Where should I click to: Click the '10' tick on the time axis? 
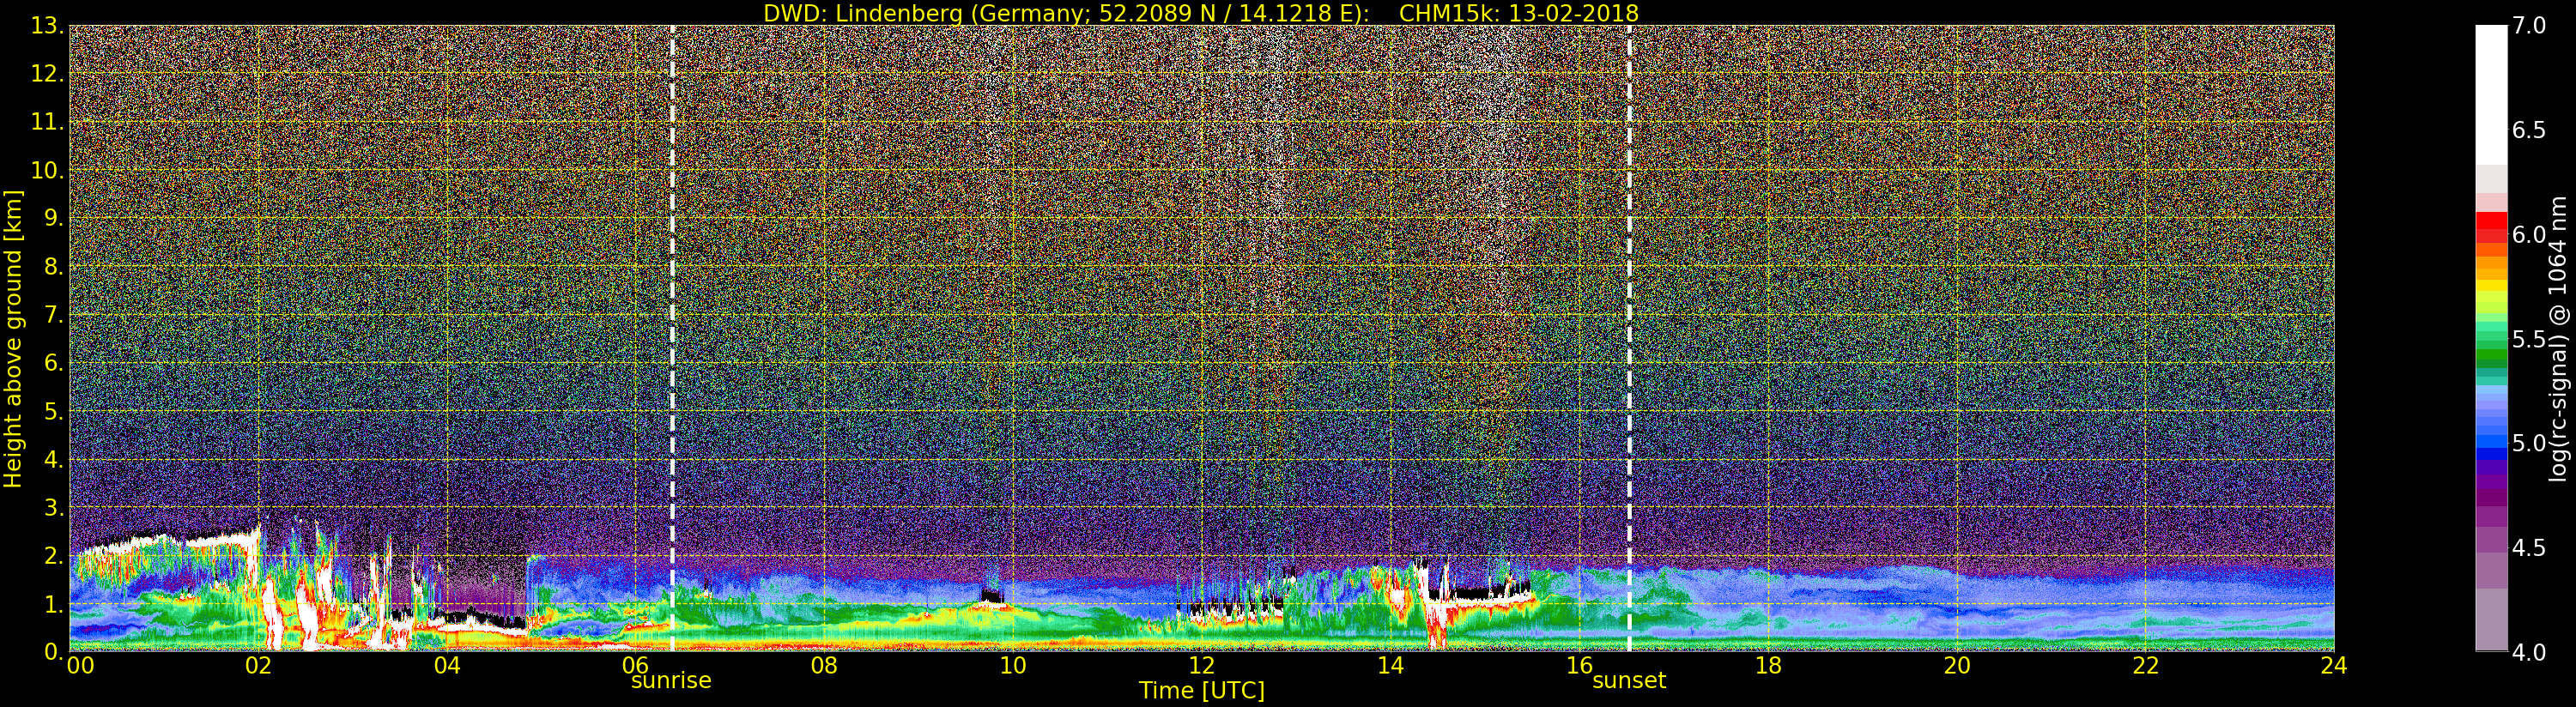pos(1013,664)
